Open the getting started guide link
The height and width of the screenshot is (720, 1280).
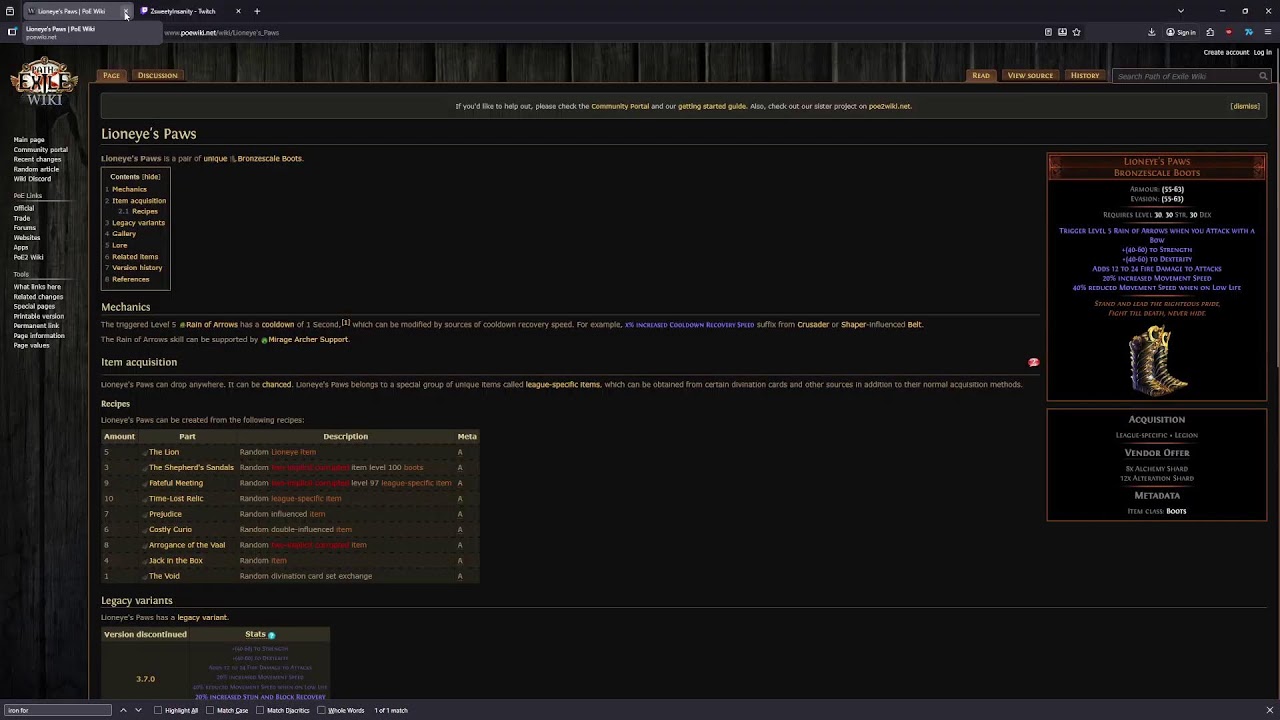pos(712,106)
